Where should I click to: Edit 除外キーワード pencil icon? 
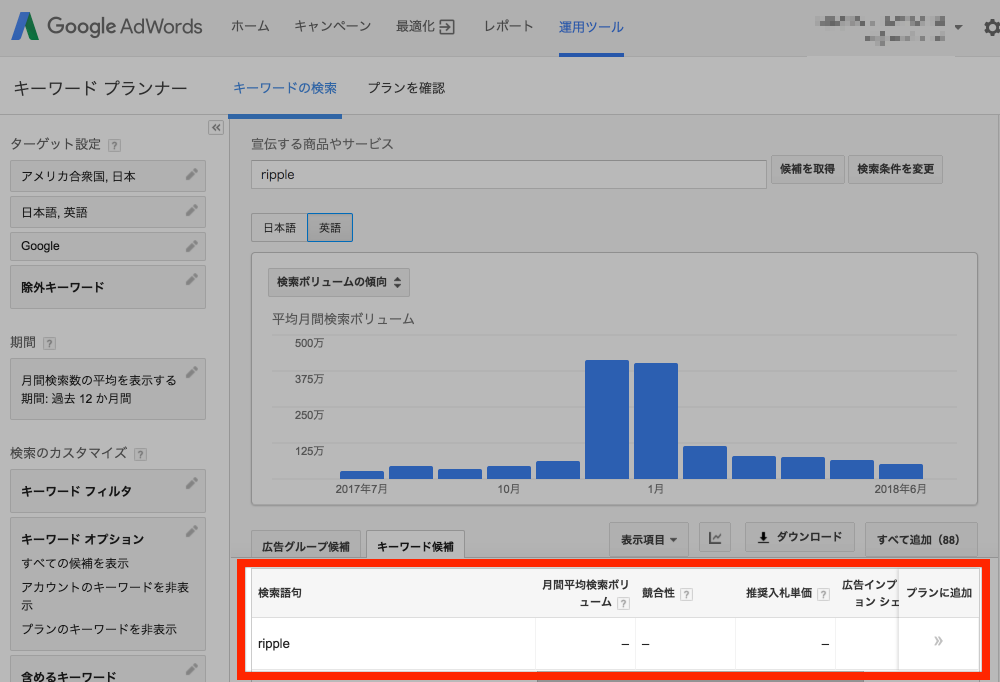click(191, 279)
